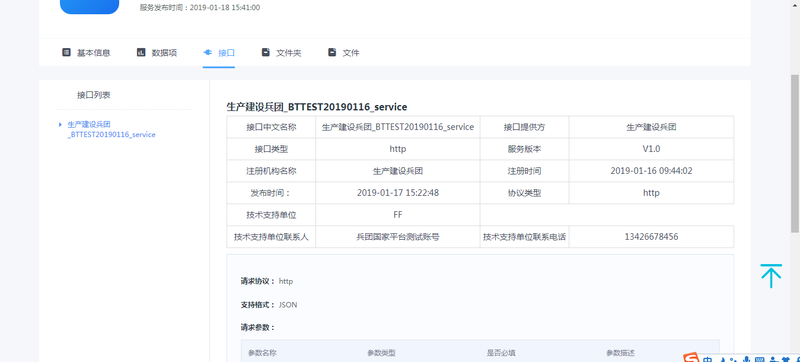Click the 请求协议 http line
This screenshot has width=800, height=362.
pos(267,281)
